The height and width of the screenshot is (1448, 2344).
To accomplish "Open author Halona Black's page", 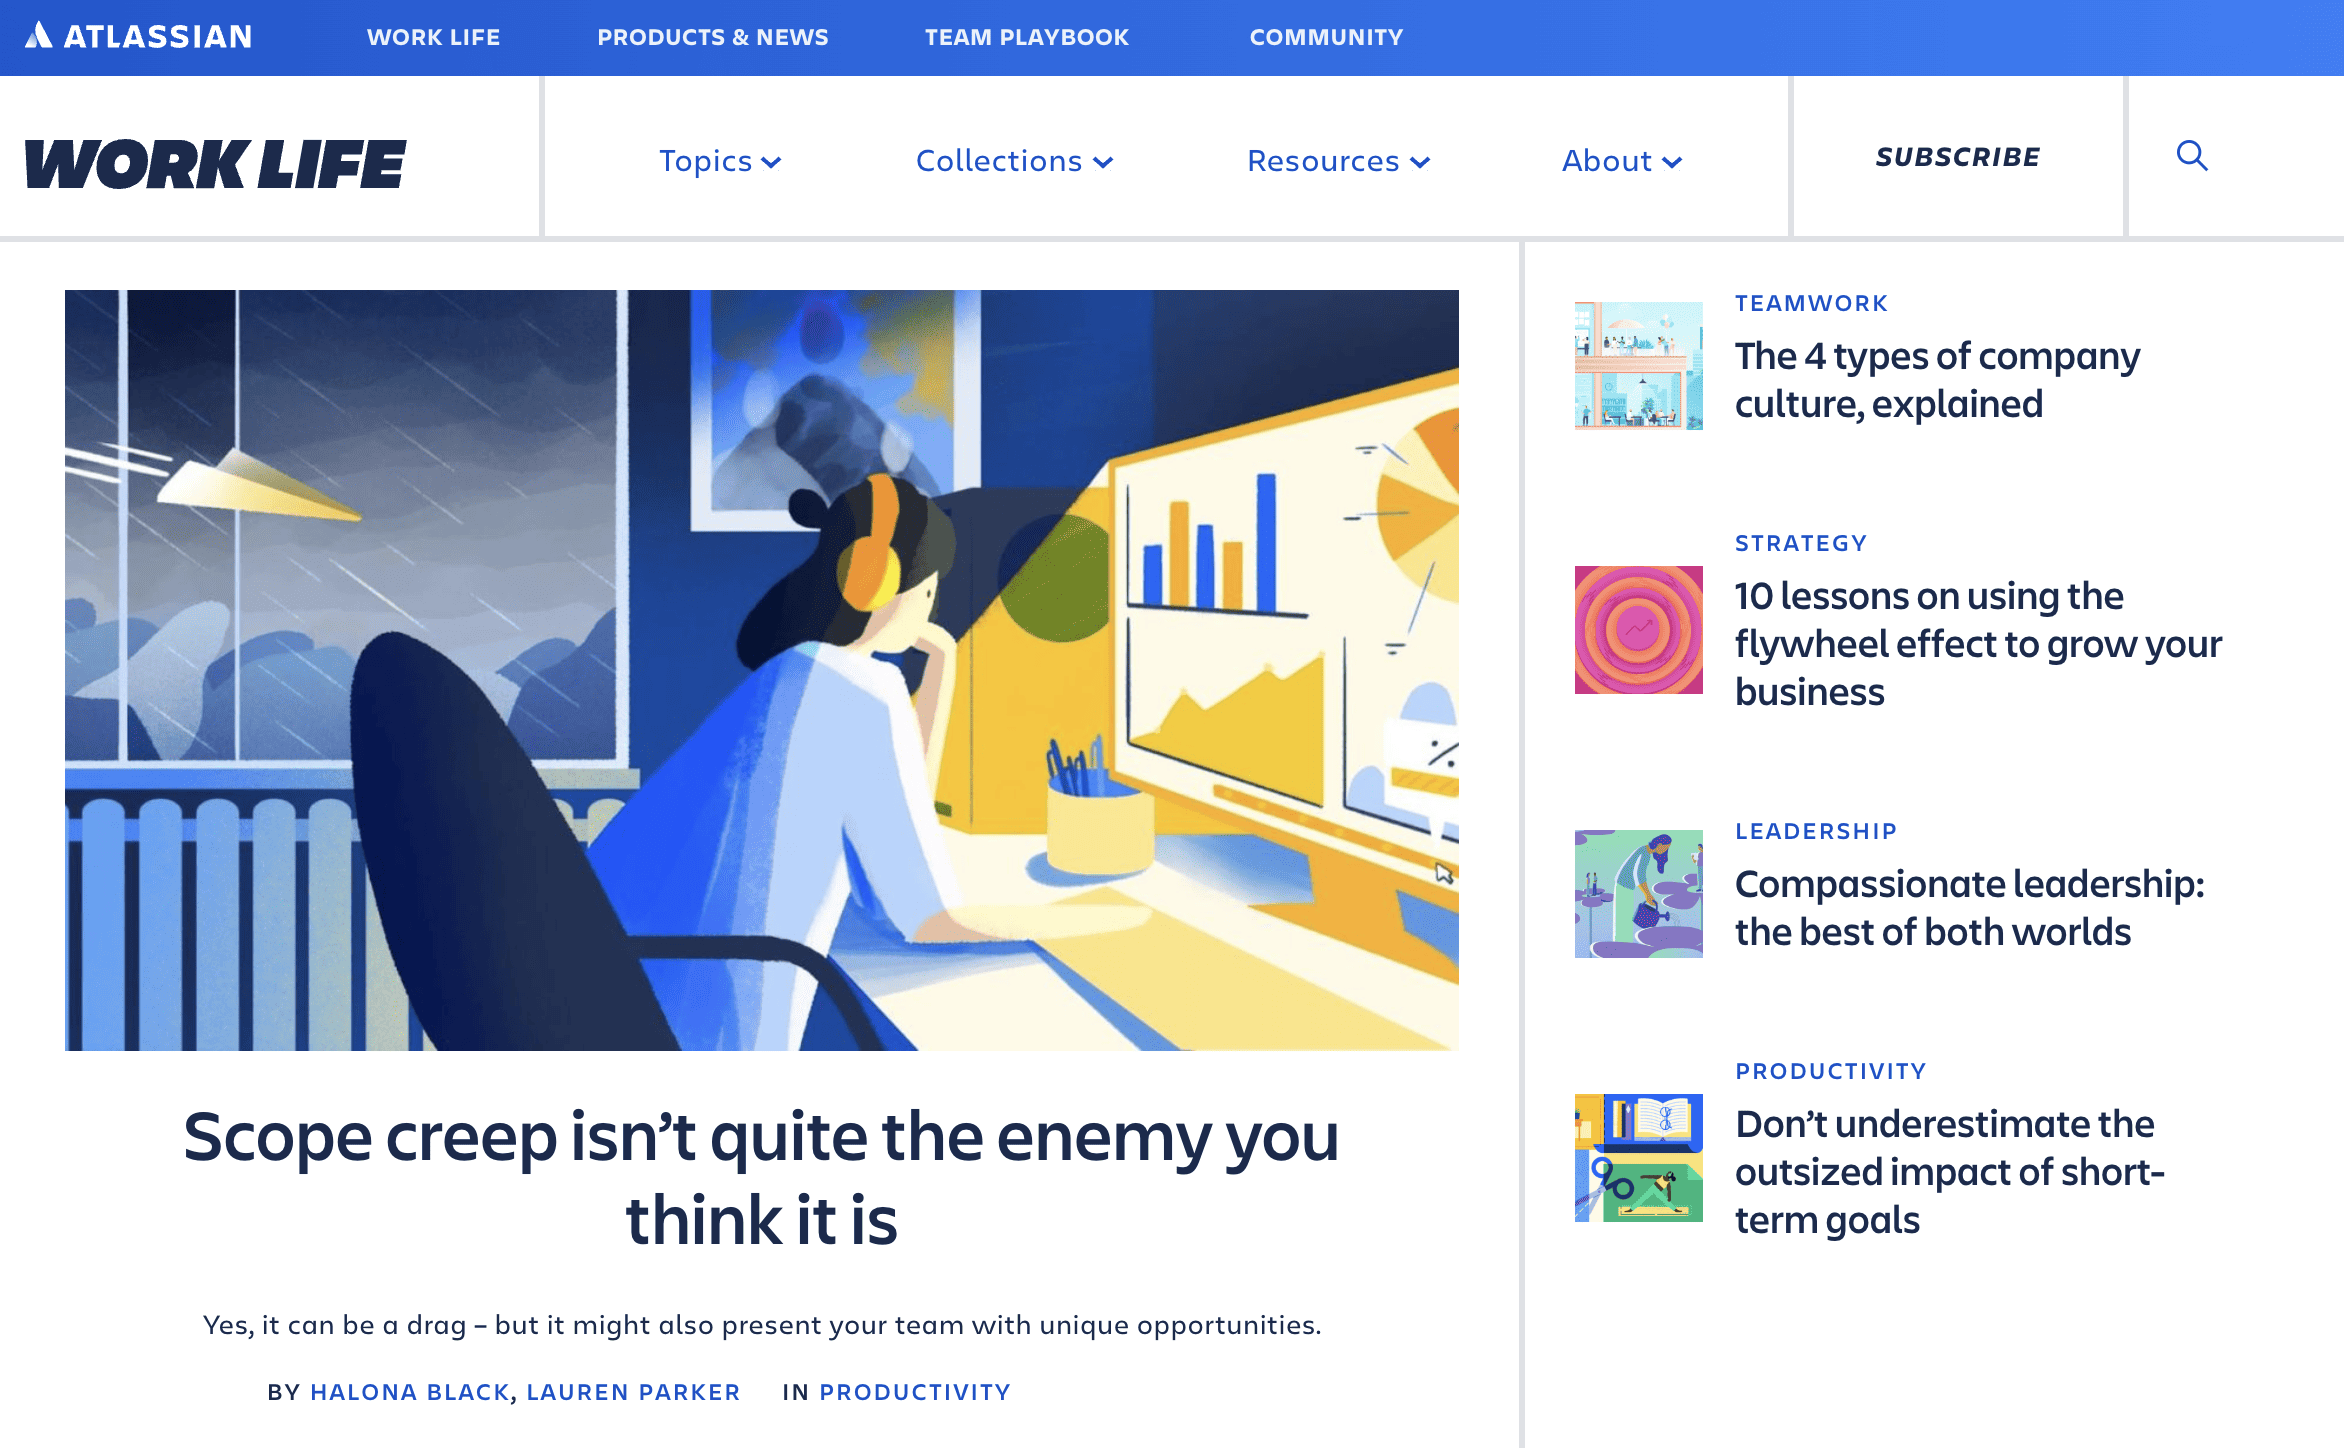I will coord(410,1392).
